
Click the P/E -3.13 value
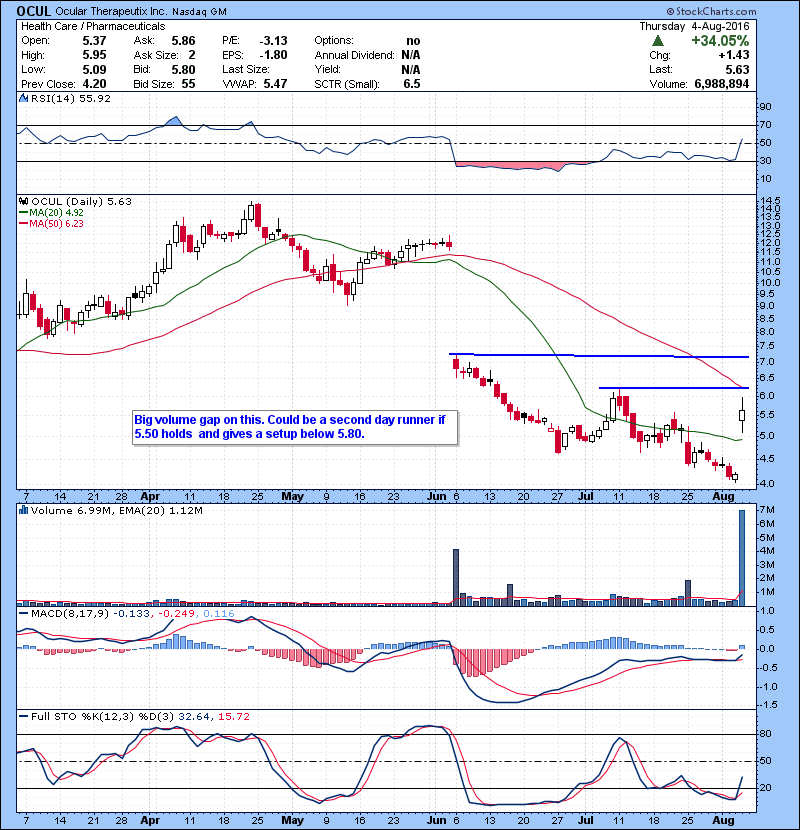(273, 41)
